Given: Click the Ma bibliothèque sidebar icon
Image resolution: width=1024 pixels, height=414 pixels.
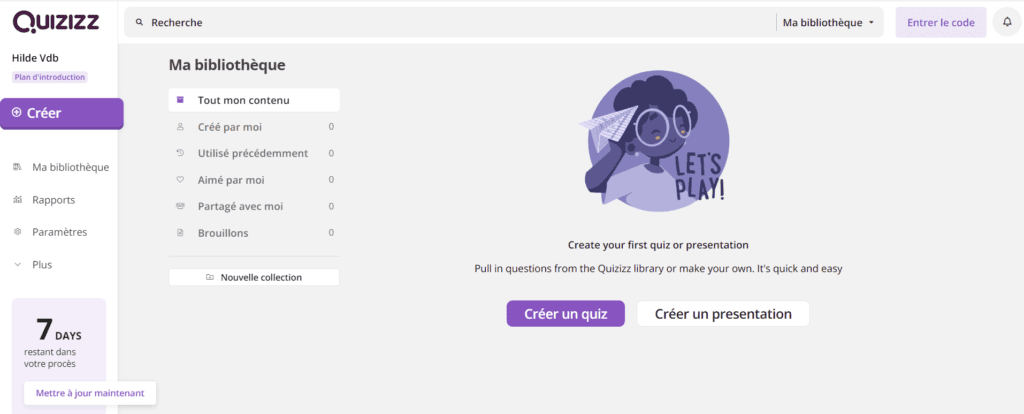Looking at the screenshot, I should point(18,167).
